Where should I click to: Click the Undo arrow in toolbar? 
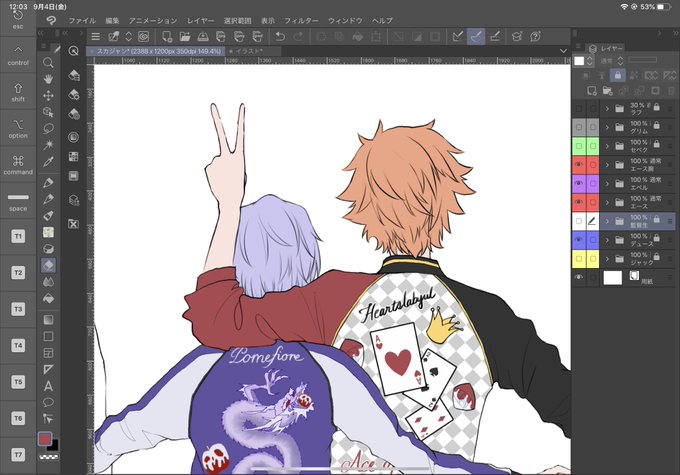coord(280,37)
